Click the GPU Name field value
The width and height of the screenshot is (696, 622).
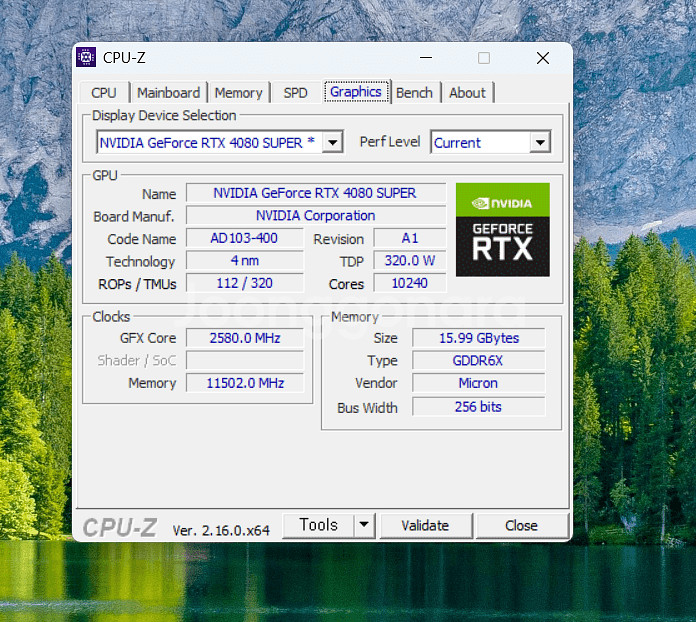pos(315,193)
